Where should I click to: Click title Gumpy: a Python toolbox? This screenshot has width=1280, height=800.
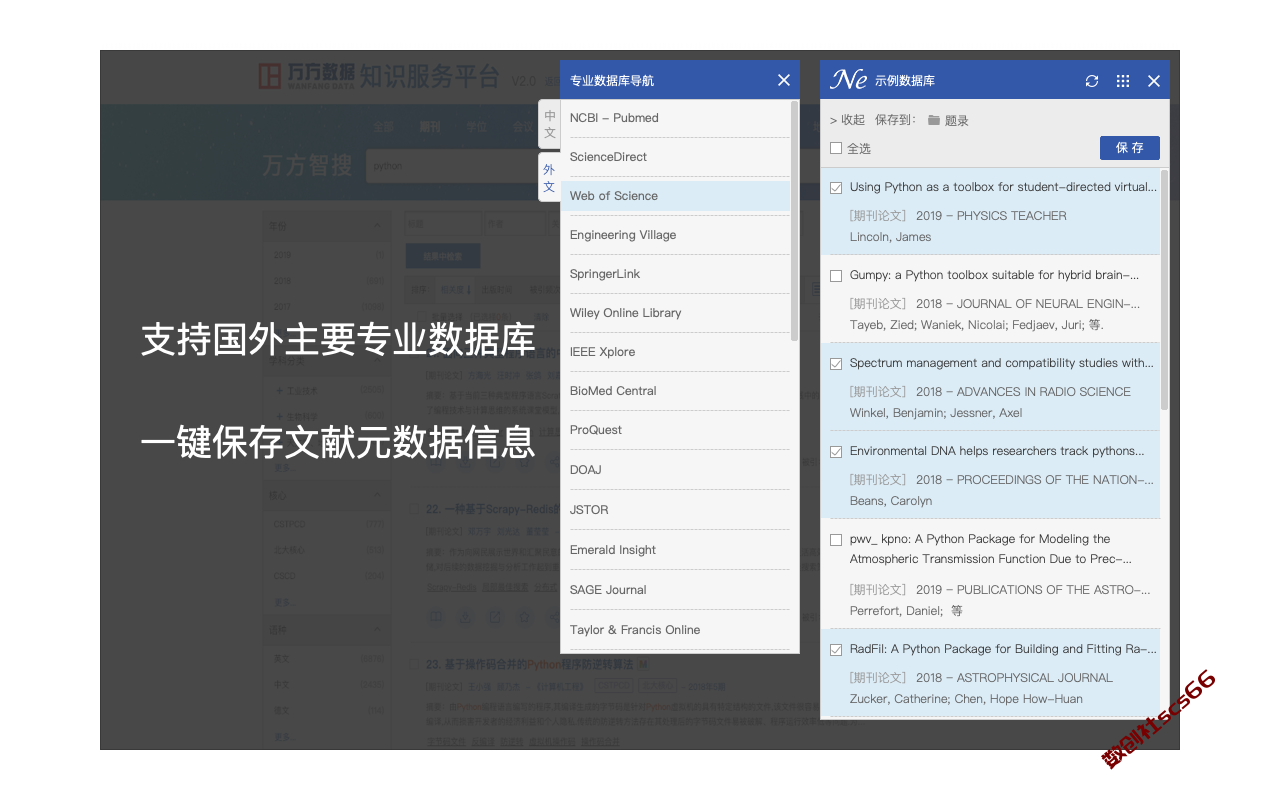pyautogui.click(x=994, y=275)
